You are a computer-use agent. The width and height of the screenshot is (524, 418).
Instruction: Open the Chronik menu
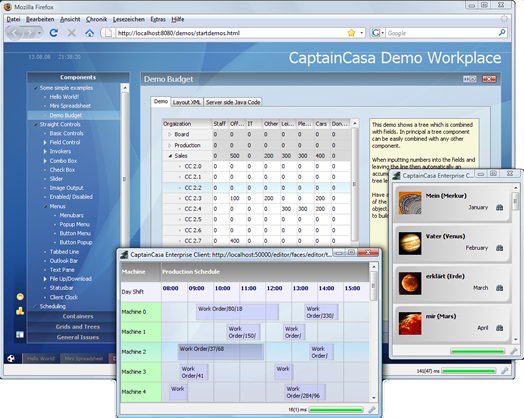click(96, 19)
